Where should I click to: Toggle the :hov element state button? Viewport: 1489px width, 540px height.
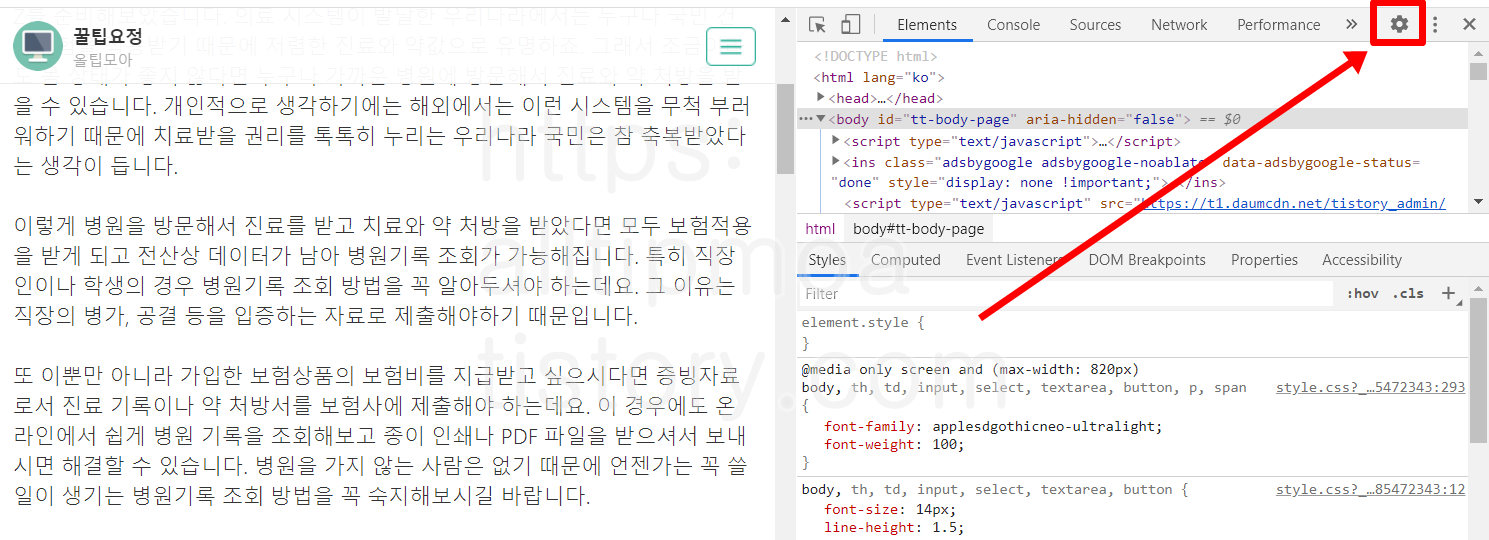1362,294
